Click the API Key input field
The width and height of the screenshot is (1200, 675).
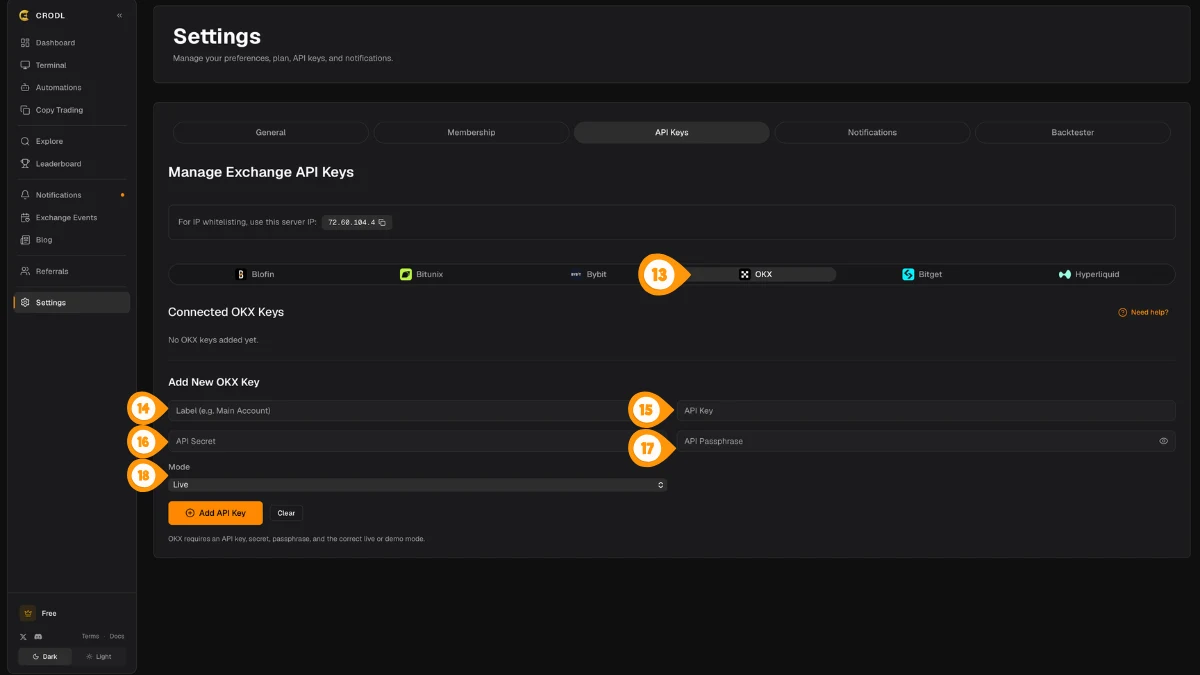point(926,411)
